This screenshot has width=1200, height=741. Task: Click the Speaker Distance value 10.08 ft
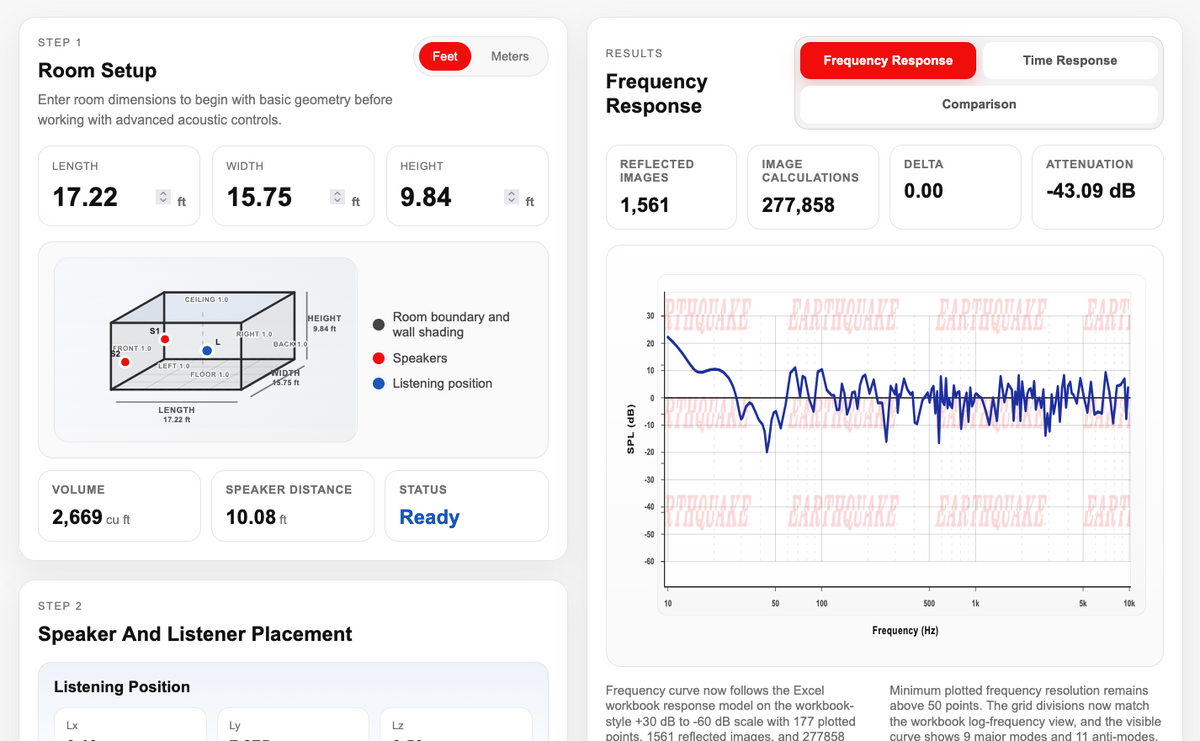point(256,517)
